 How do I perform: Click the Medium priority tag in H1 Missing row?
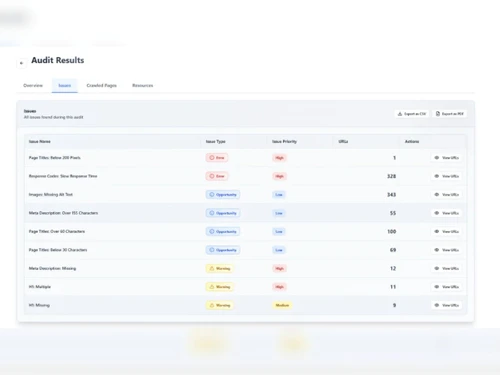pos(282,305)
